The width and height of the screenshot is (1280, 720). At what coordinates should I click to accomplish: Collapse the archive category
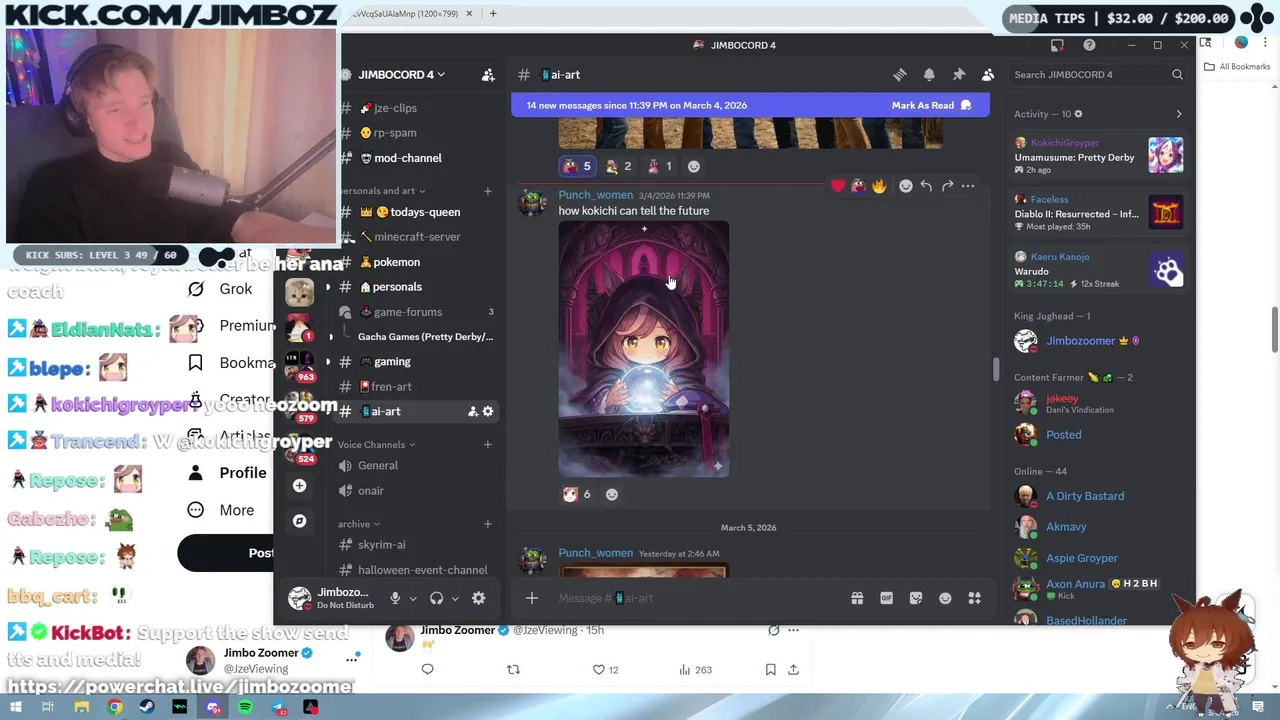(359, 524)
